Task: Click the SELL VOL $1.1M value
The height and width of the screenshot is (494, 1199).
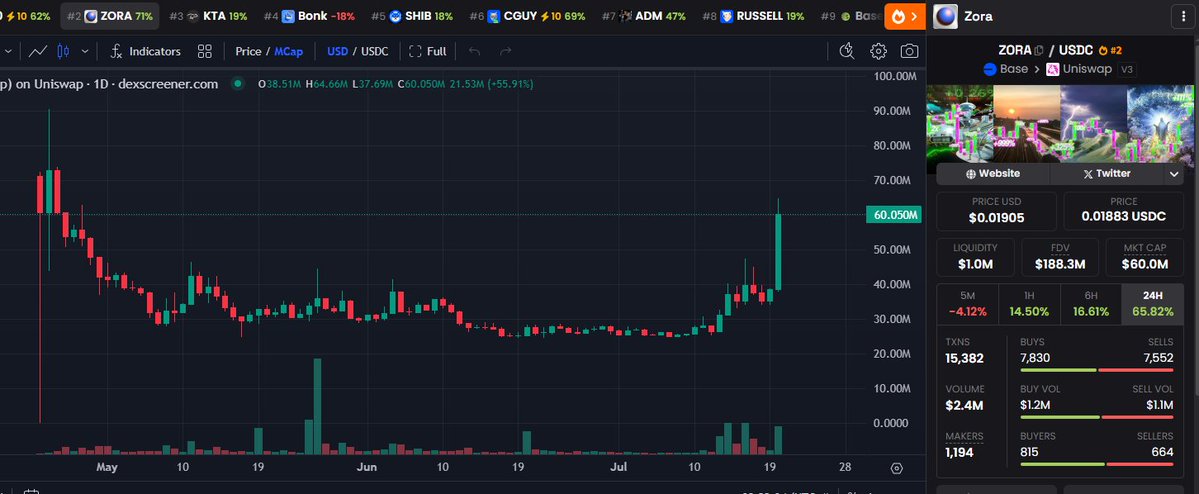Action: pyautogui.click(x=1159, y=405)
